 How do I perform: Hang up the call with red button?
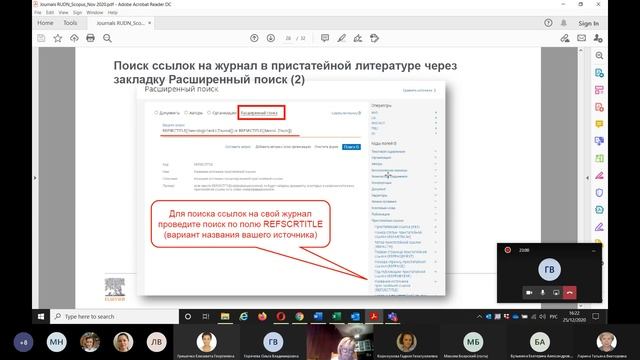pyautogui.click(x=570, y=293)
